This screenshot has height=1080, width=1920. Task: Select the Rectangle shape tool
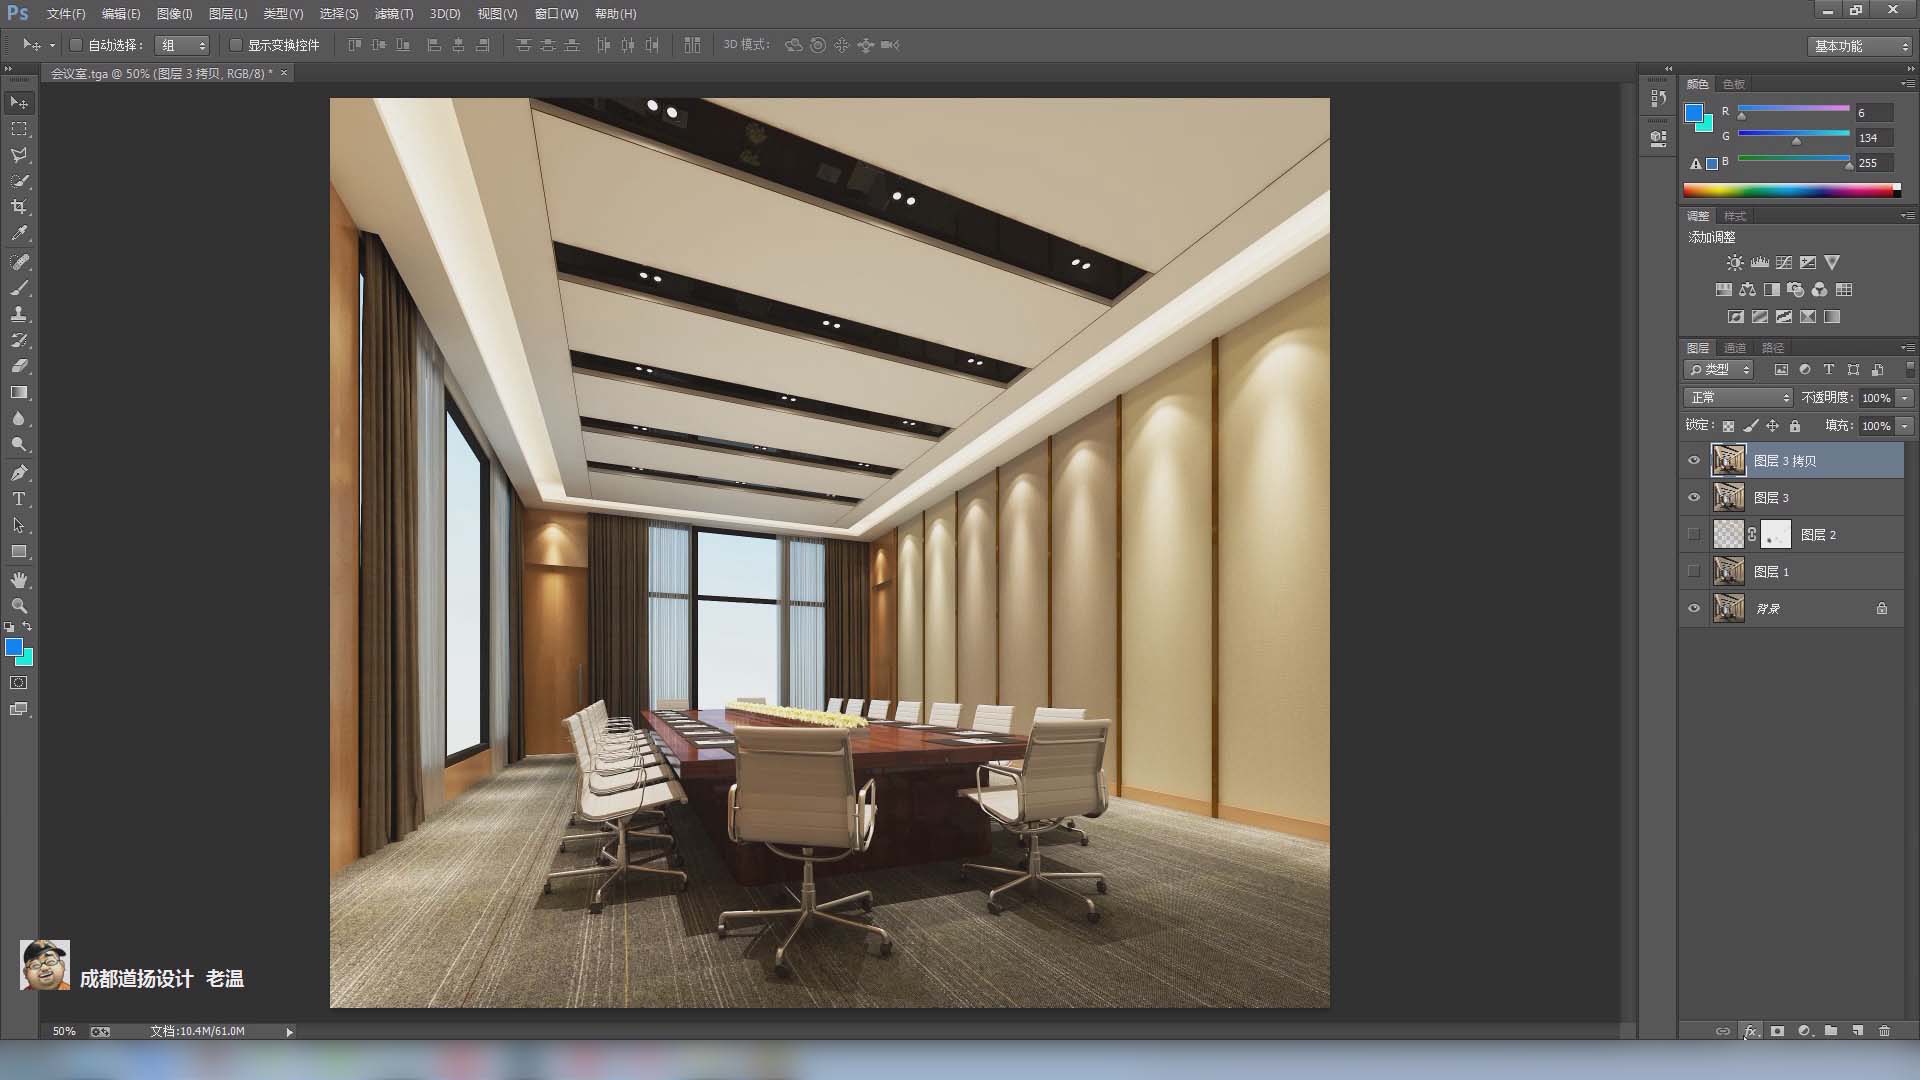[19, 552]
